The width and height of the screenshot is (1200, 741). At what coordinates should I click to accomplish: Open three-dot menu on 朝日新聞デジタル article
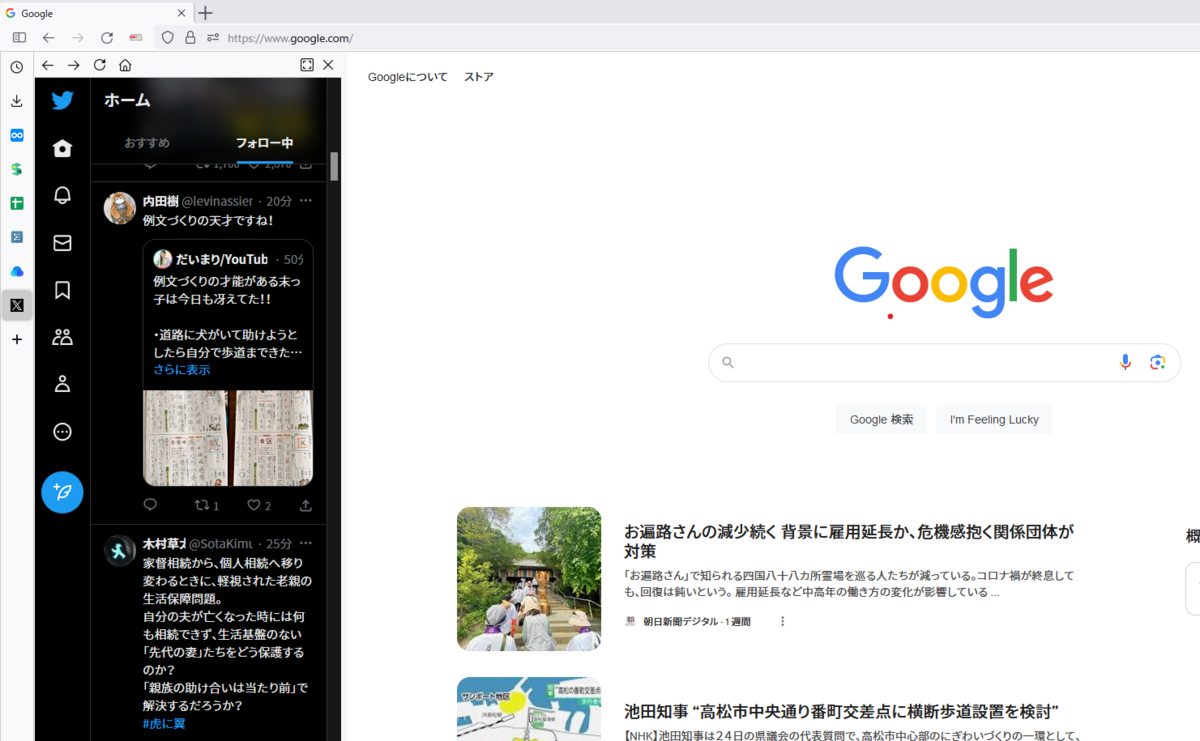point(783,621)
